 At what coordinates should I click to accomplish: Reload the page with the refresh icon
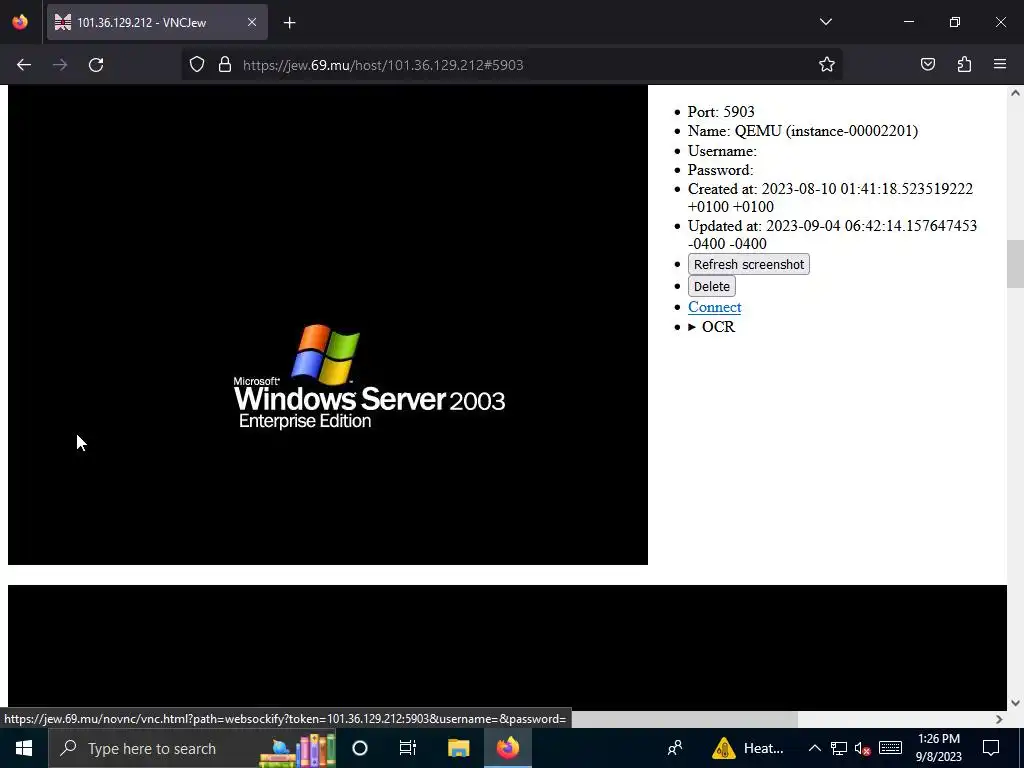tap(96, 65)
